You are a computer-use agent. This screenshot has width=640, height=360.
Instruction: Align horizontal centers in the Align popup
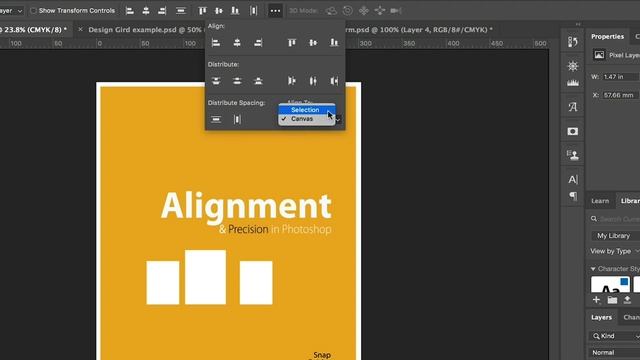click(237, 42)
